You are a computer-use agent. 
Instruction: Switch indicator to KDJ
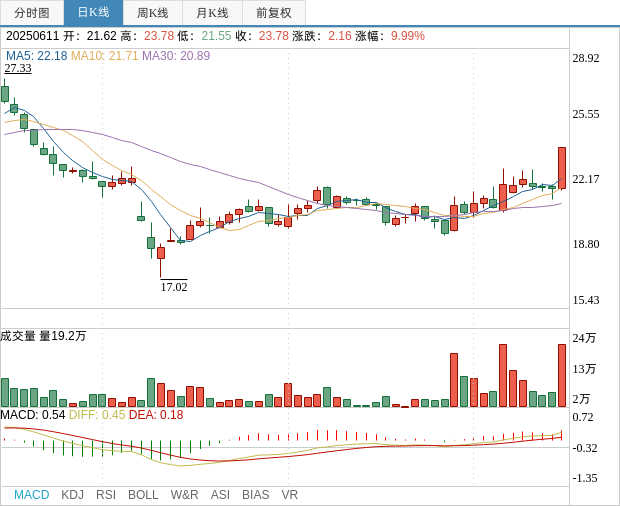pyautogui.click(x=72, y=495)
